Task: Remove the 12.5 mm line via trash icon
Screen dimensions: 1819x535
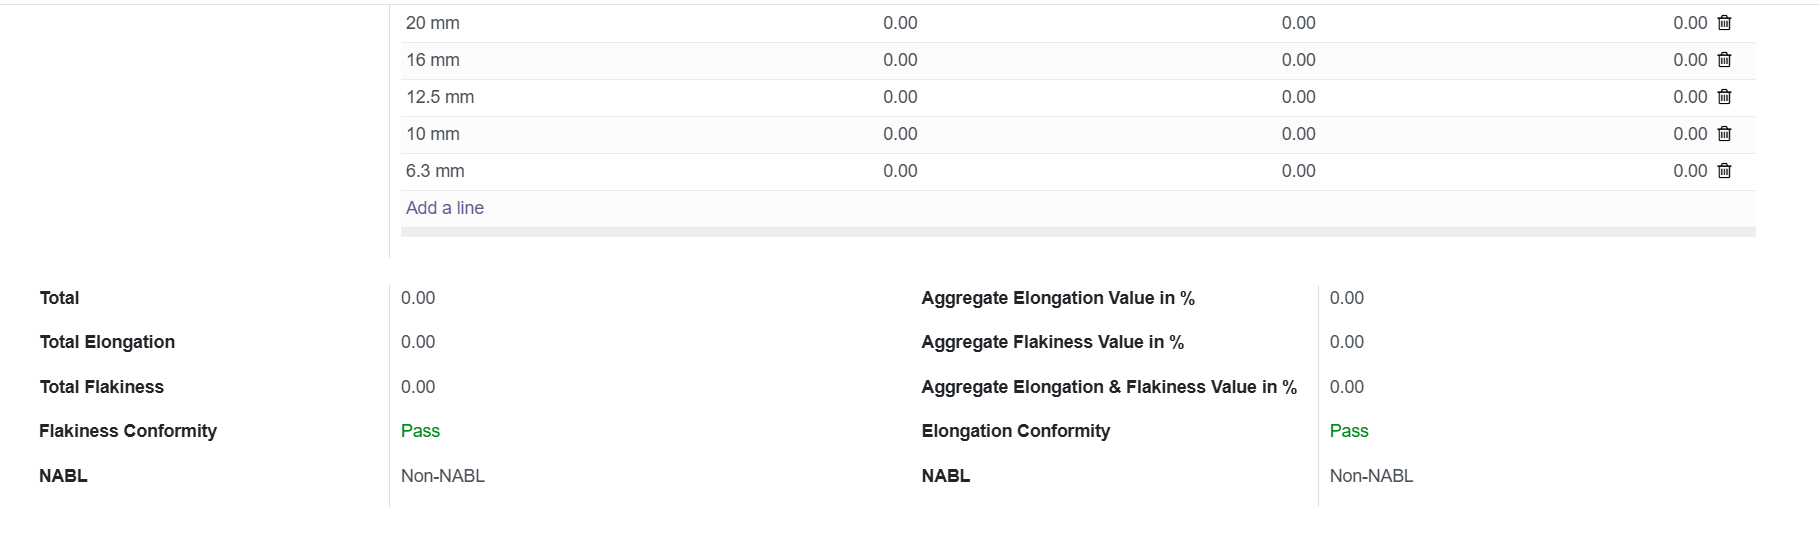Action: click(x=1724, y=97)
